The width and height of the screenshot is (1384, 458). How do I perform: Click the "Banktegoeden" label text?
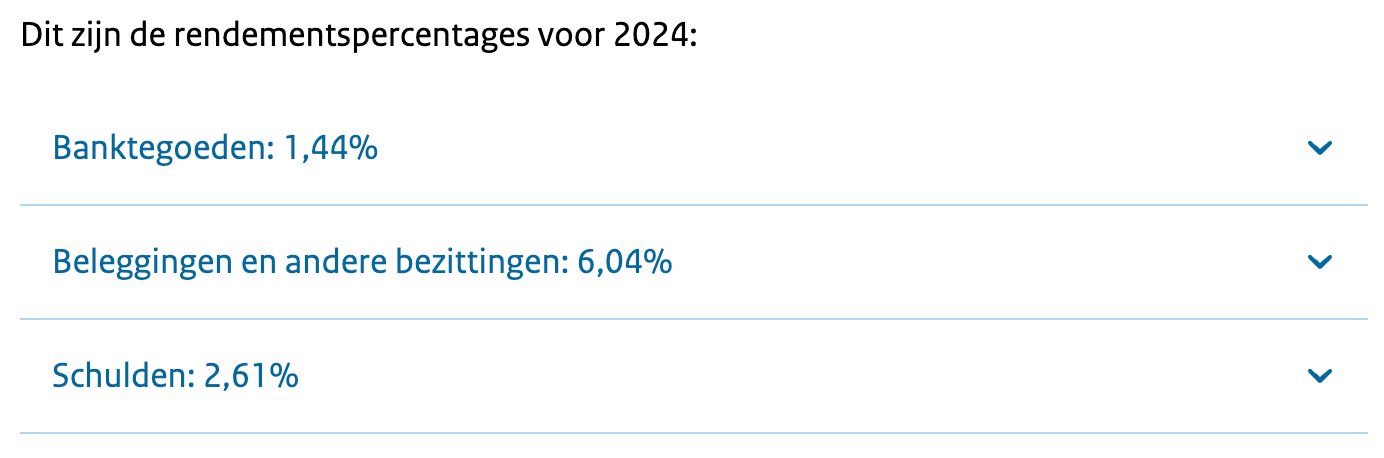[160, 149]
